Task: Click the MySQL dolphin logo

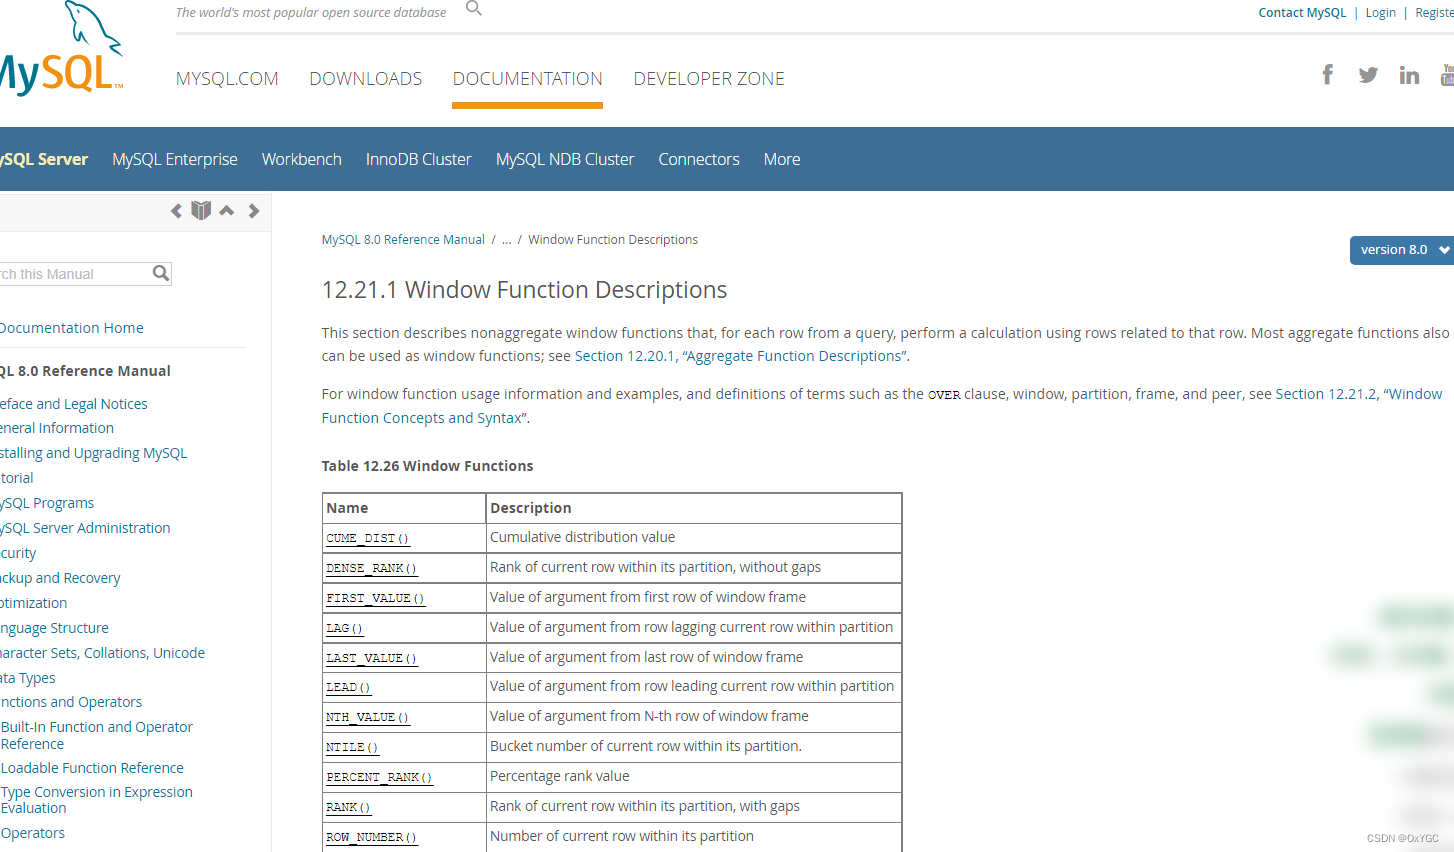Action: click(60, 48)
